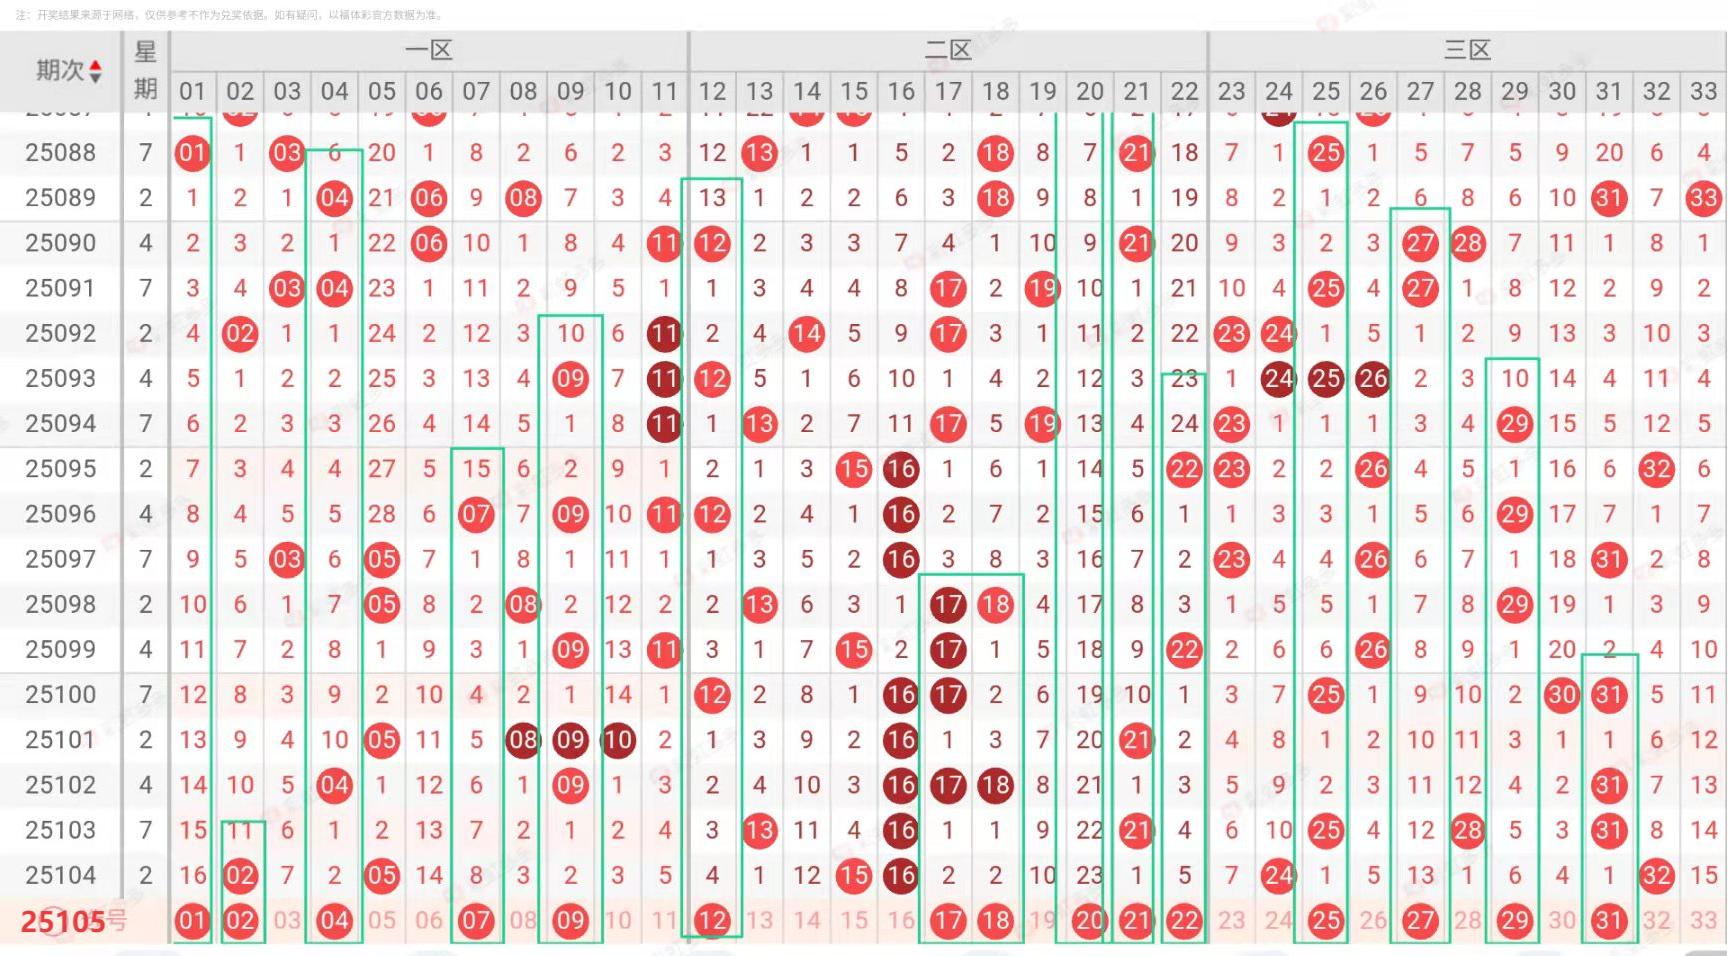Click column header 11 in the header row
Viewport: 1728px width, 956px height.
click(x=665, y=91)
